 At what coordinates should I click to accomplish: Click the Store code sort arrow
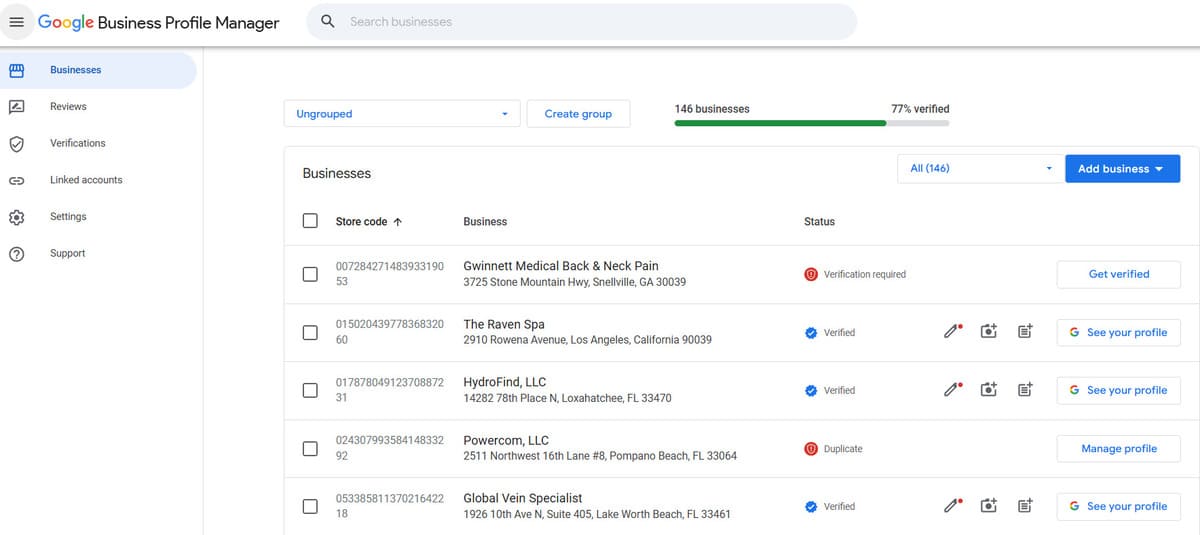click(398, 222)
